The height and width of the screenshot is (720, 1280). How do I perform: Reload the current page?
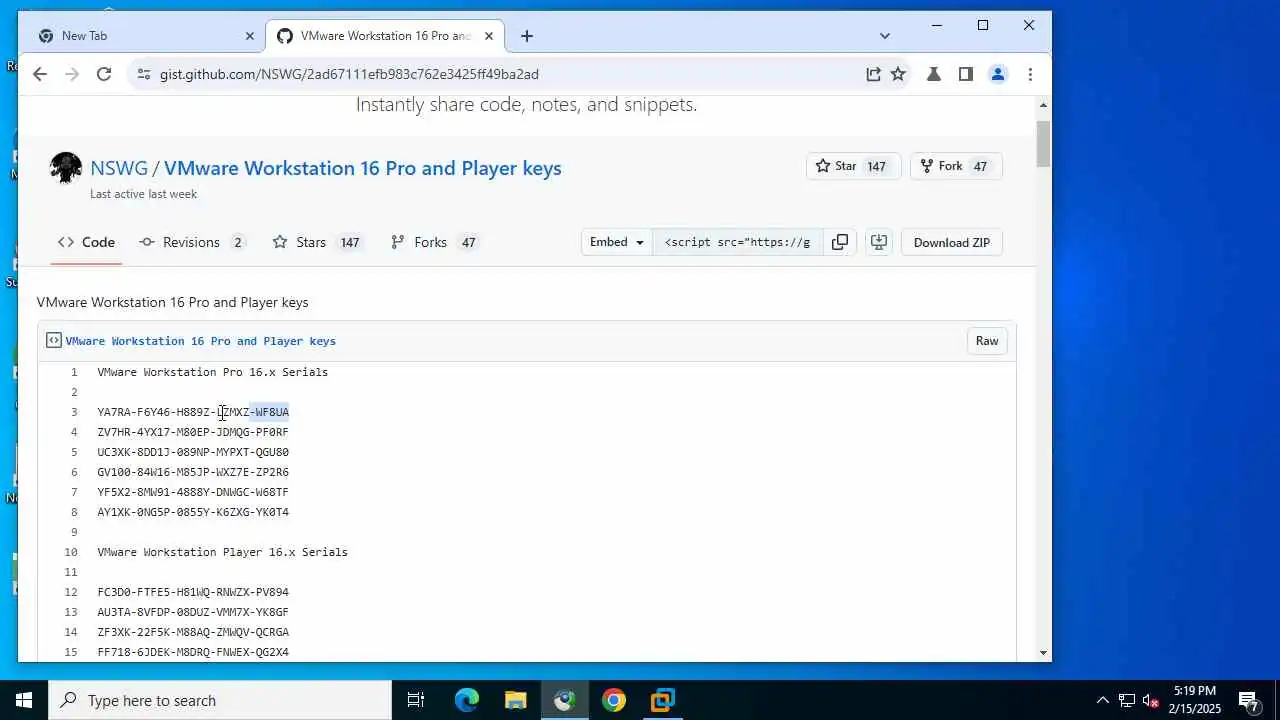click(x=104, y=74)
